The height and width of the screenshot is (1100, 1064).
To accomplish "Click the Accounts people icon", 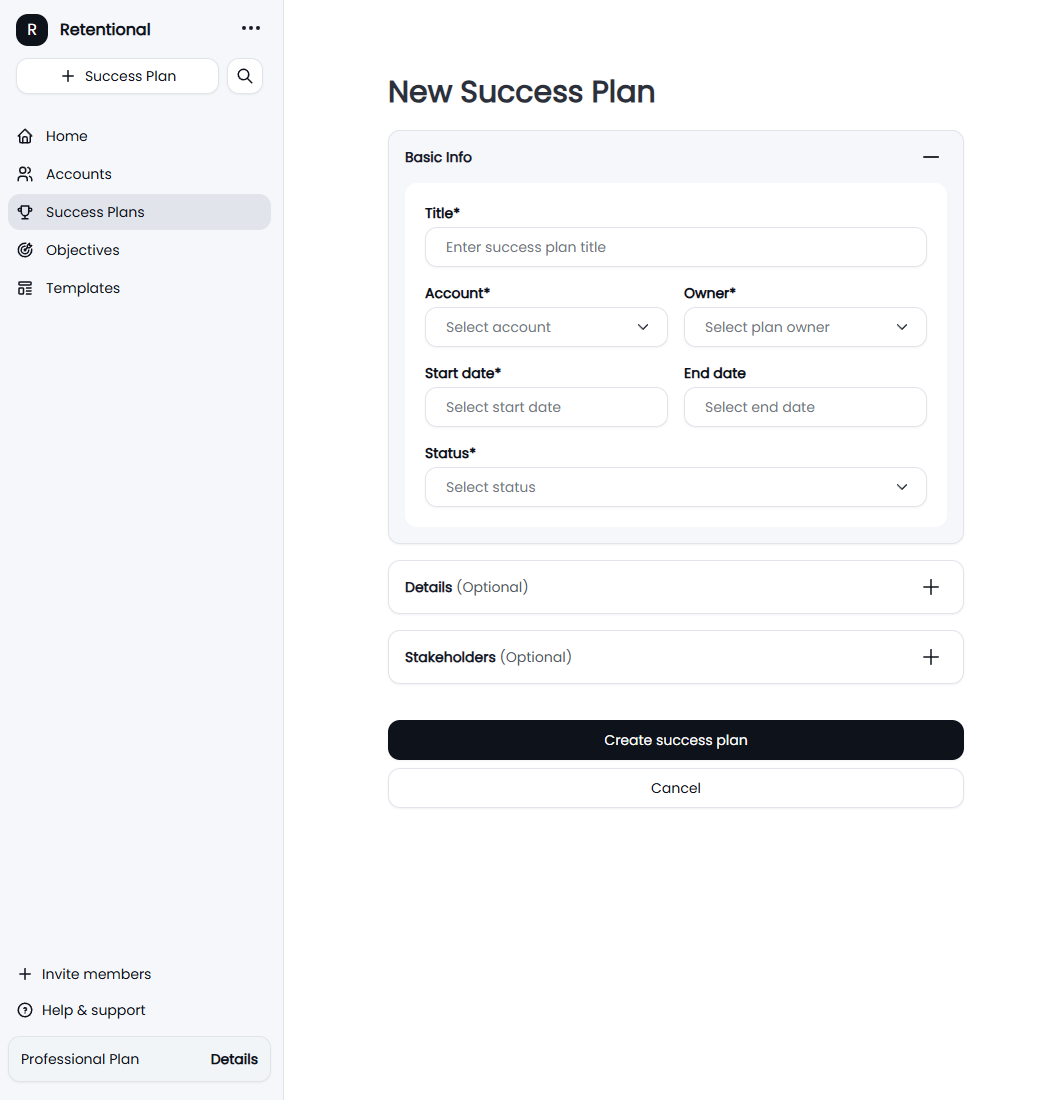I will (x=25, y=174).
